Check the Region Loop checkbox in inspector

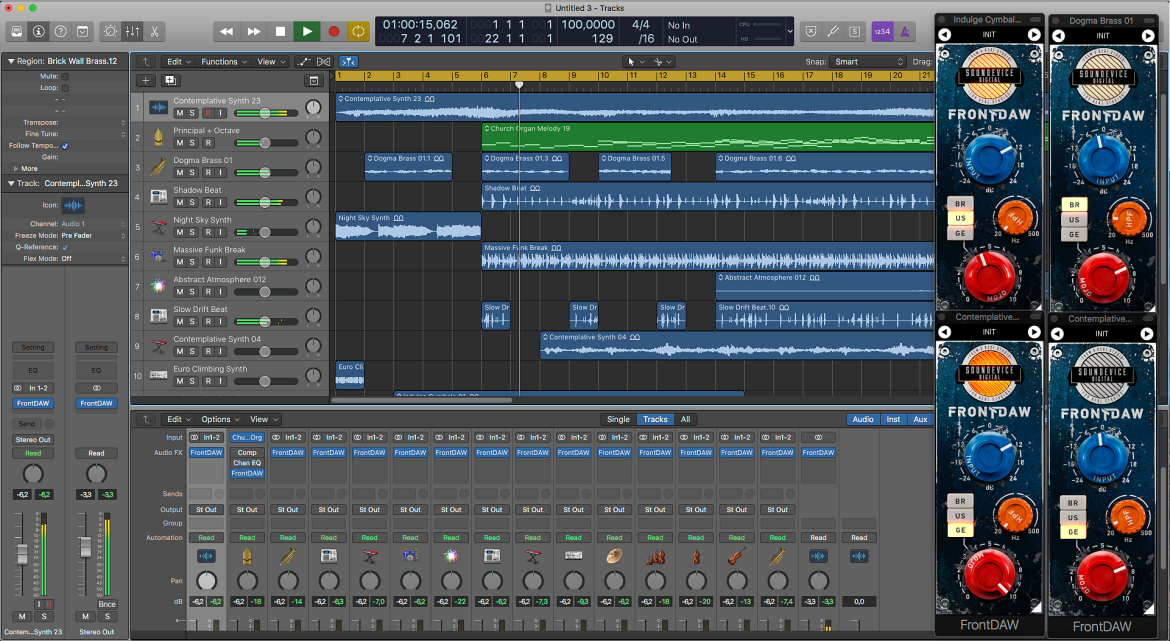(65, 88)
